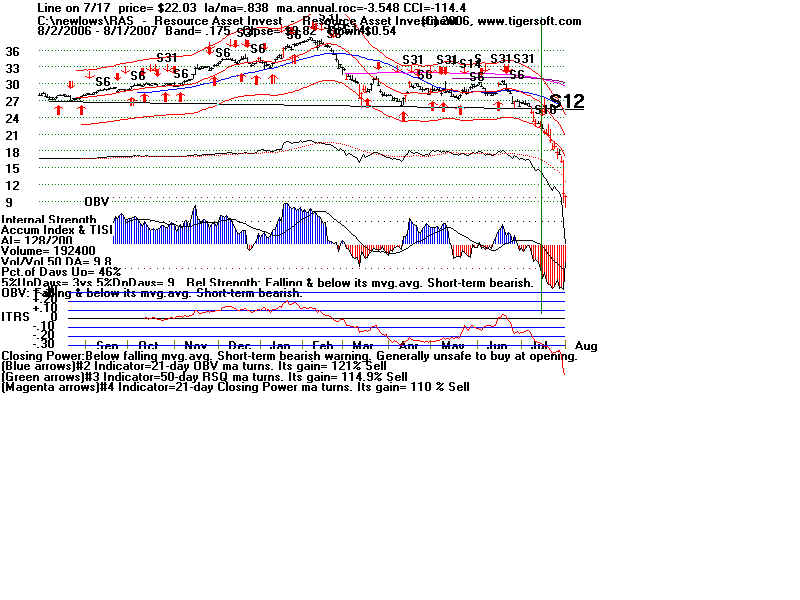Click the 'Volume= 192400' value
The image size is (800, 600).
(x=48, y=251)
